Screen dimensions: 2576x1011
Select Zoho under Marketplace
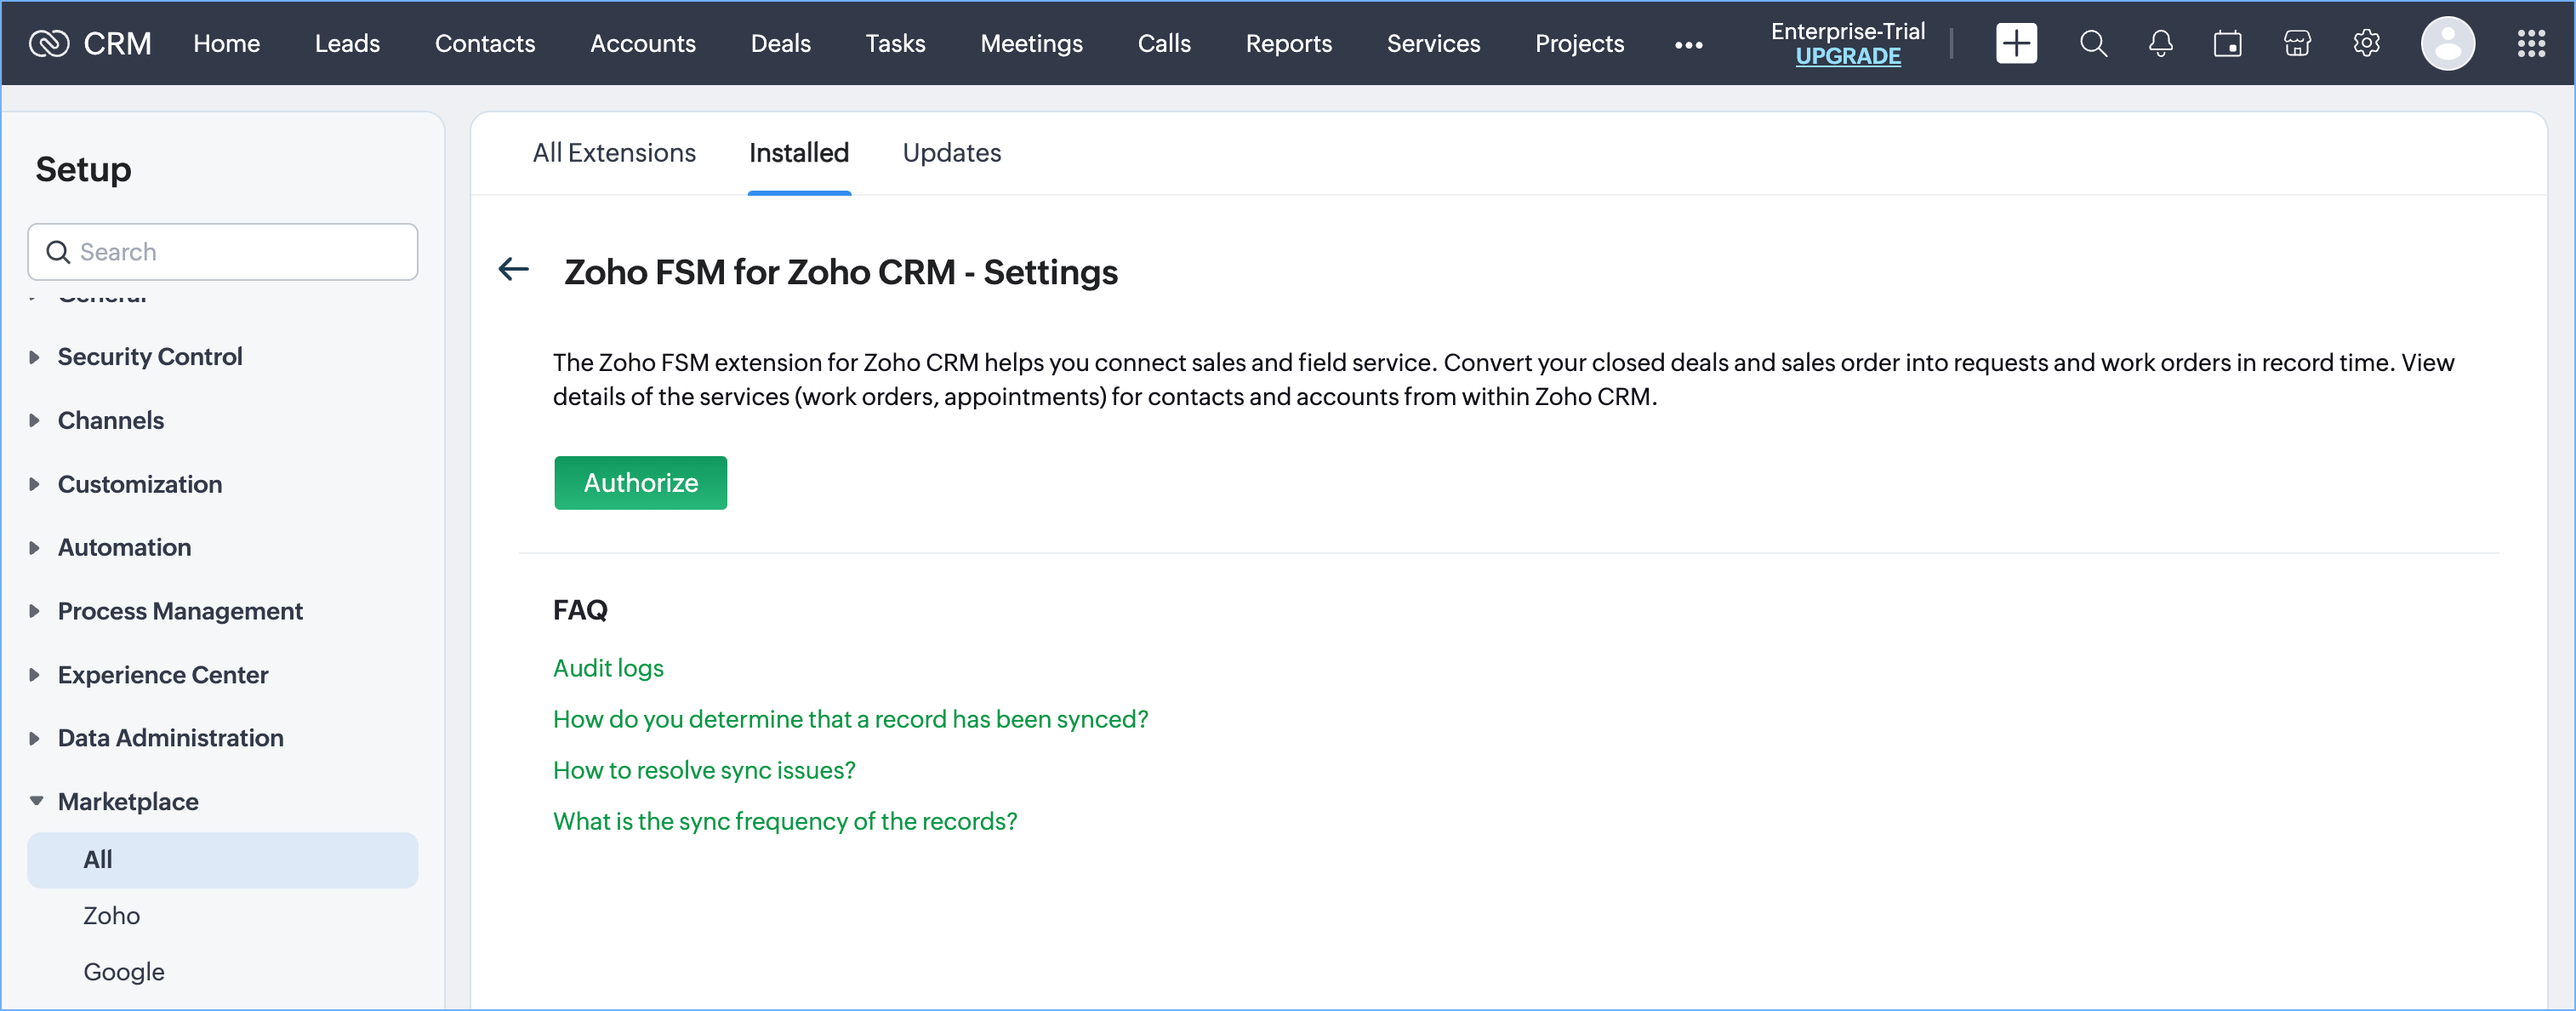coord(111,915)
